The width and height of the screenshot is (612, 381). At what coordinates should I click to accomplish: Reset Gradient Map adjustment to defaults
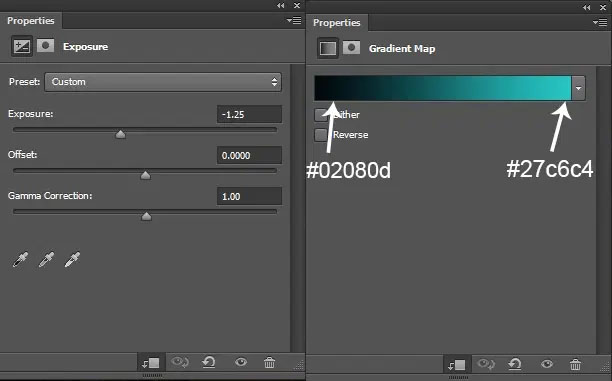515,365
